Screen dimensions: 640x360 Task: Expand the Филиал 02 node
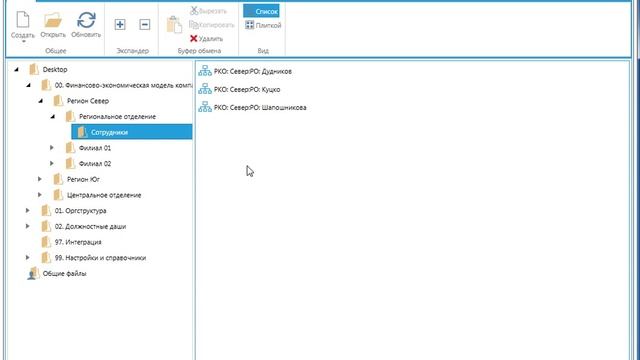click(51, 163)
